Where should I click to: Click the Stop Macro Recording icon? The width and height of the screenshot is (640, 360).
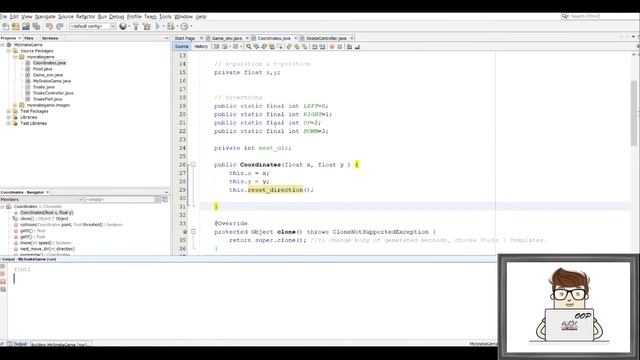tap(340, 47)
